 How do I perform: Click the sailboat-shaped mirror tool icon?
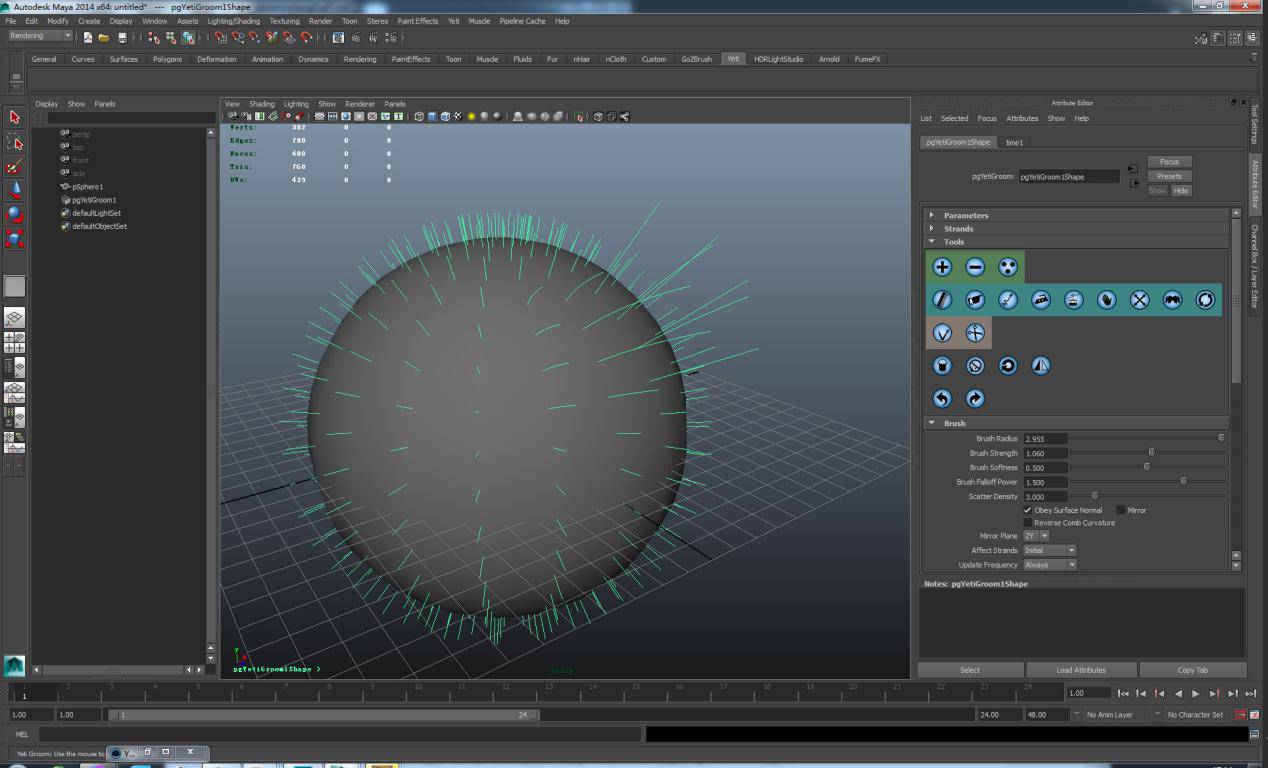point(1040,366)
